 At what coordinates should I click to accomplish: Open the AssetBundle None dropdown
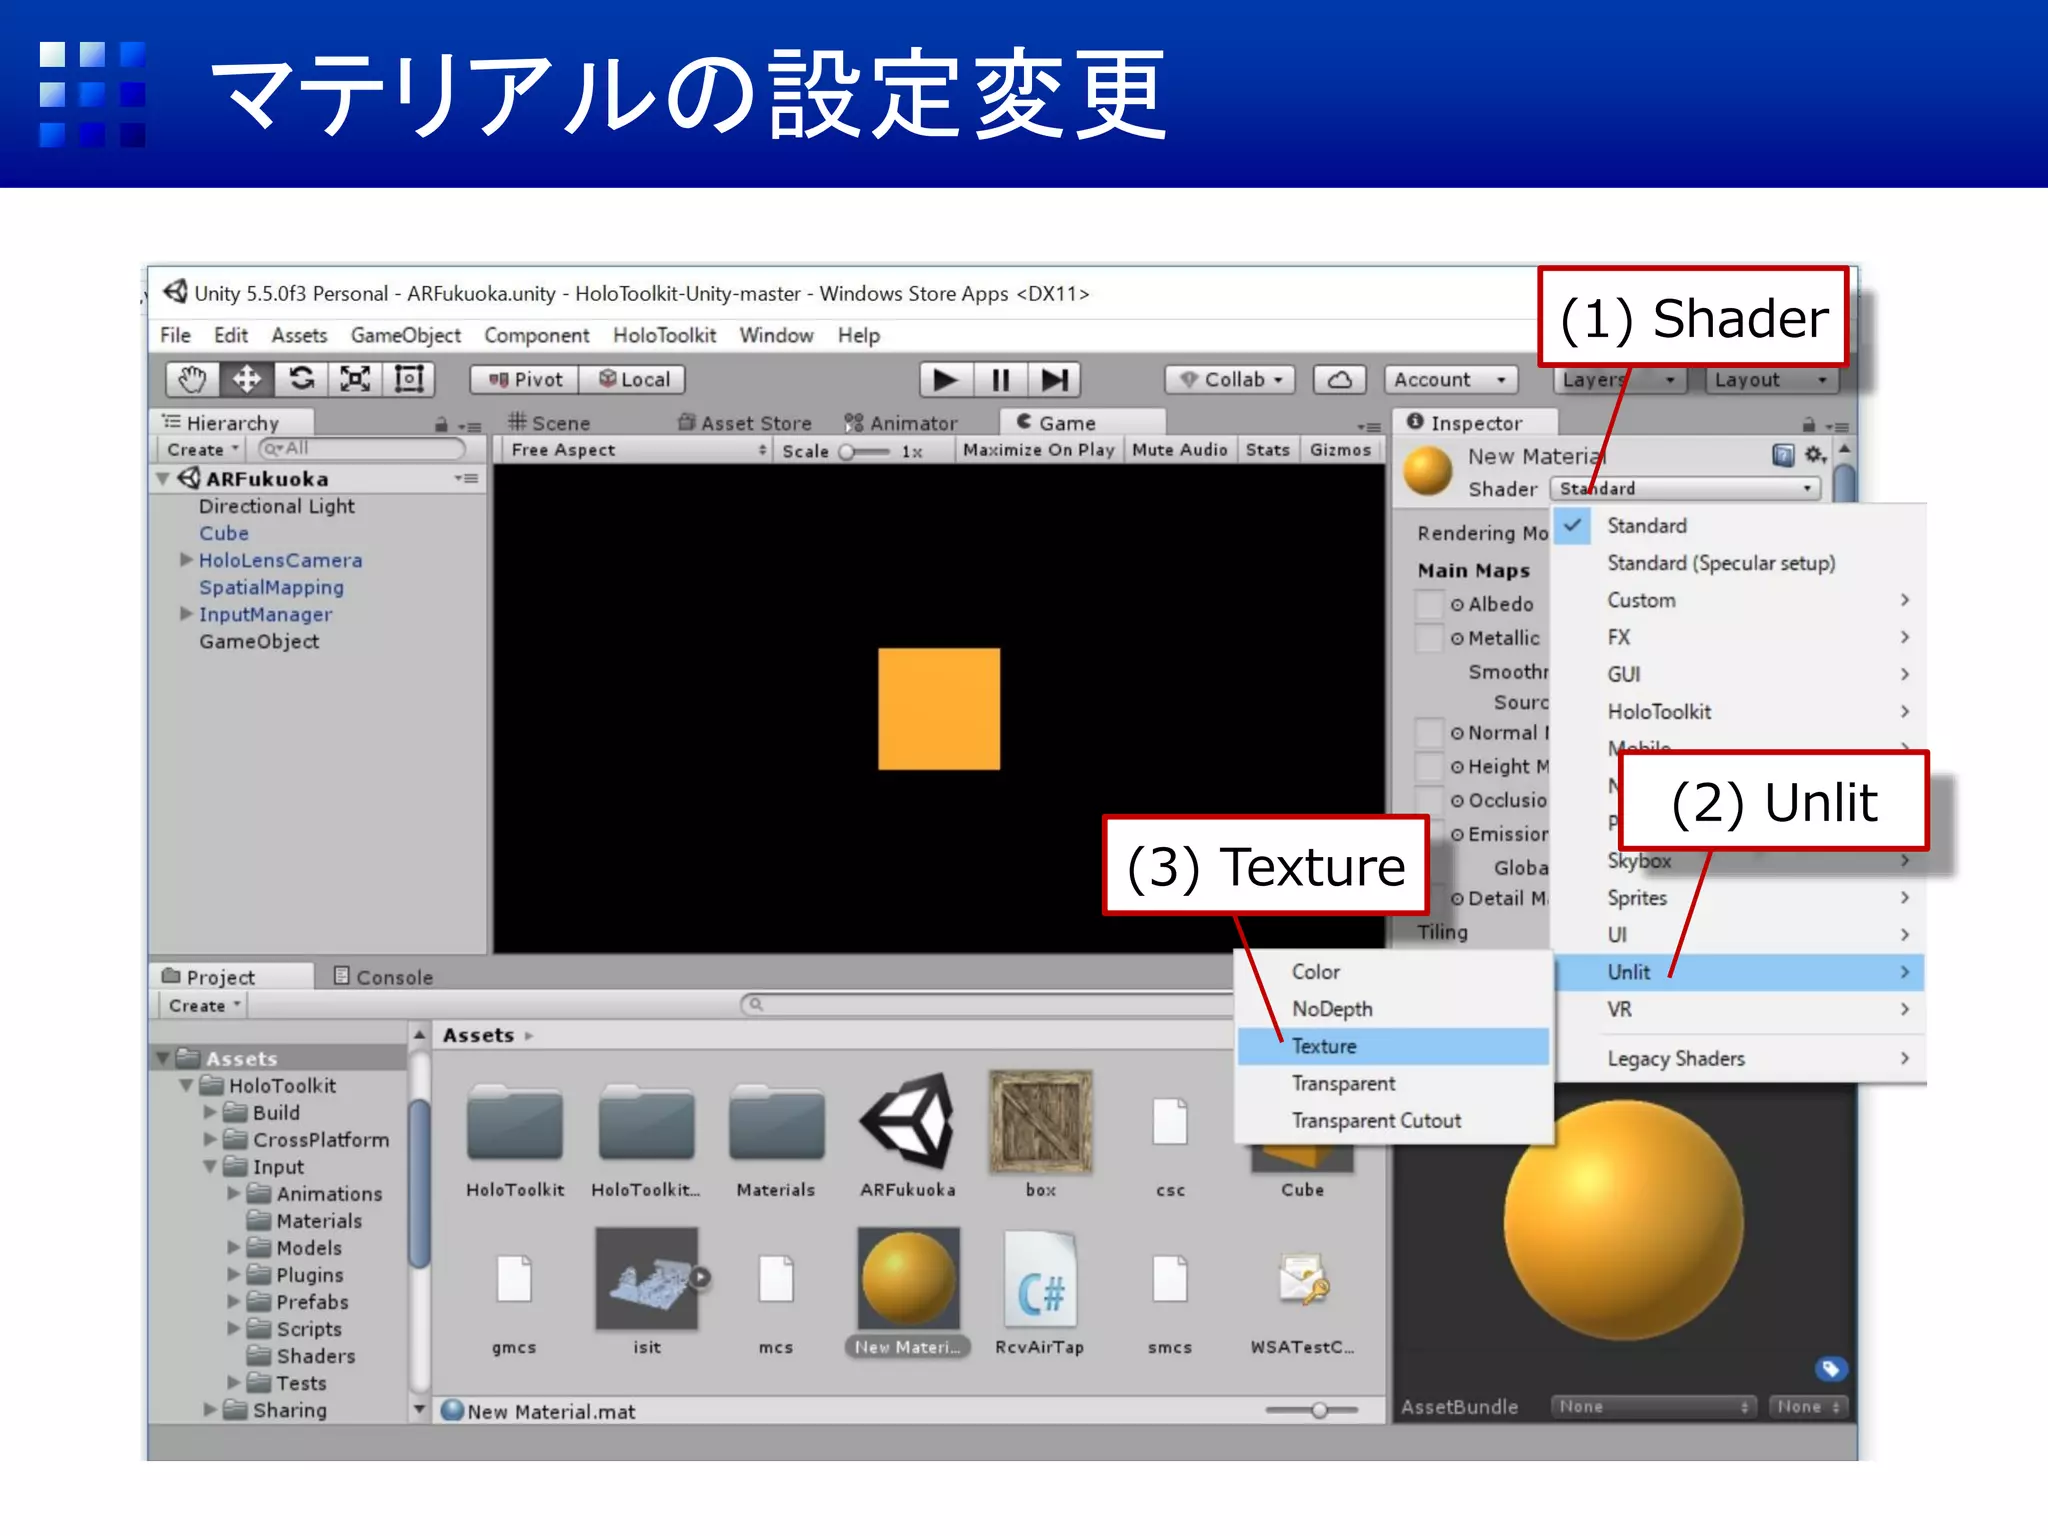pos(1653,1407)
